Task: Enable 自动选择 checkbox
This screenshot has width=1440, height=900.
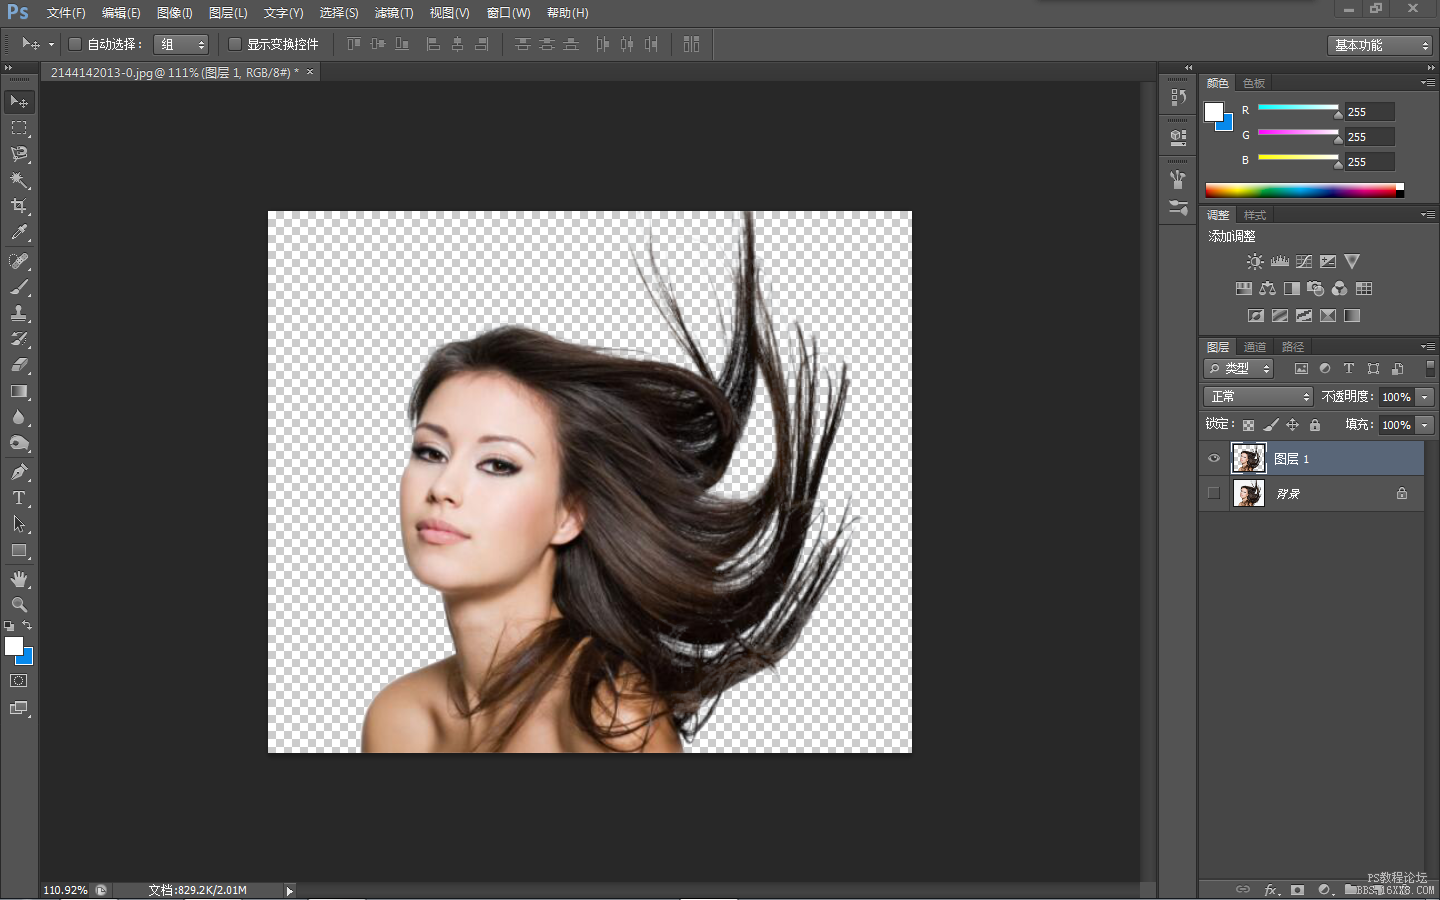Action: click(74, 44)
